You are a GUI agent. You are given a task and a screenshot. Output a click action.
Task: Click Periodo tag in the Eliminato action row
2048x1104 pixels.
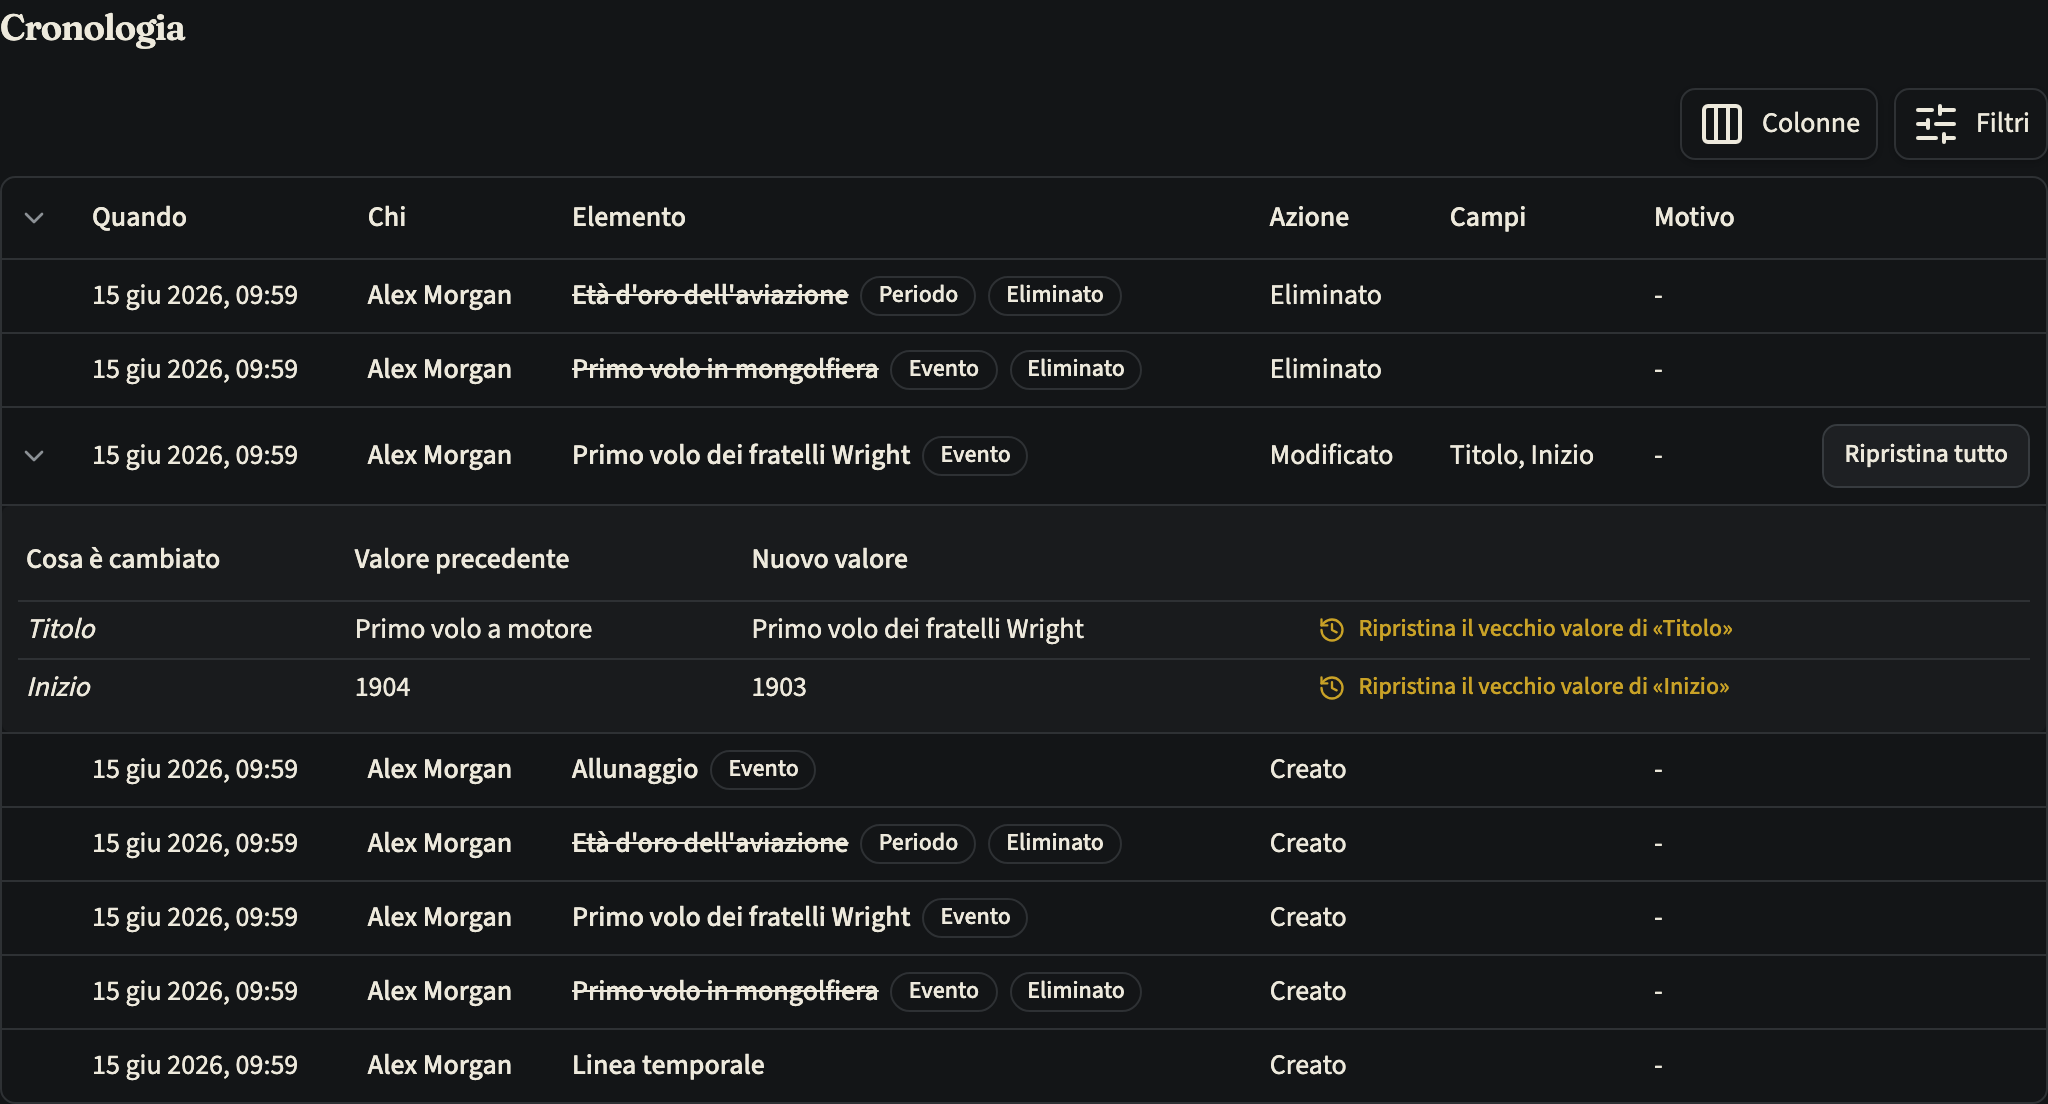[918, 295]
